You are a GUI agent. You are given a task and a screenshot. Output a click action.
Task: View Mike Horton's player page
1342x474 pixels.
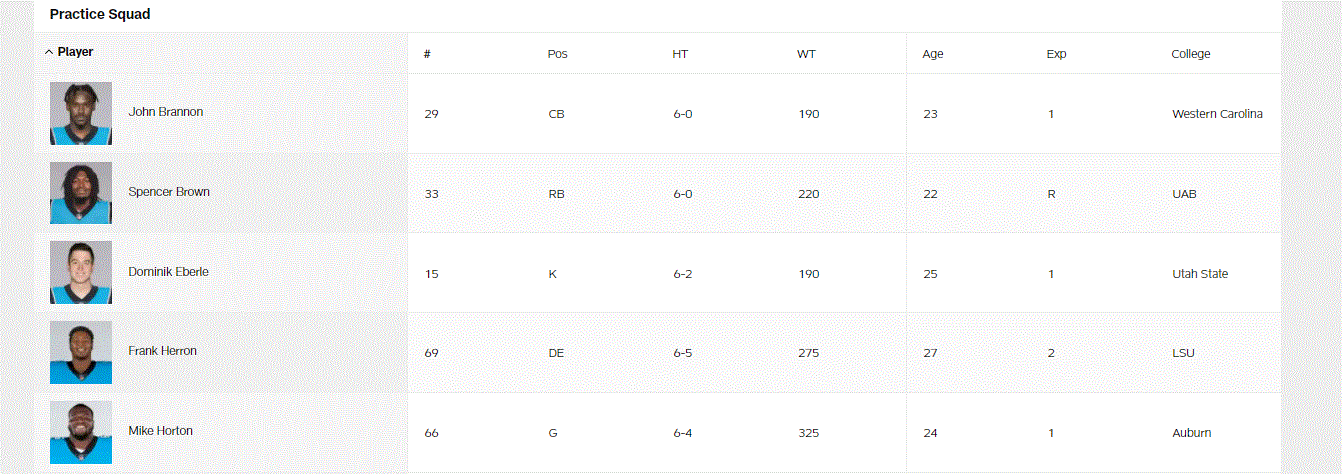coord(160,431)
